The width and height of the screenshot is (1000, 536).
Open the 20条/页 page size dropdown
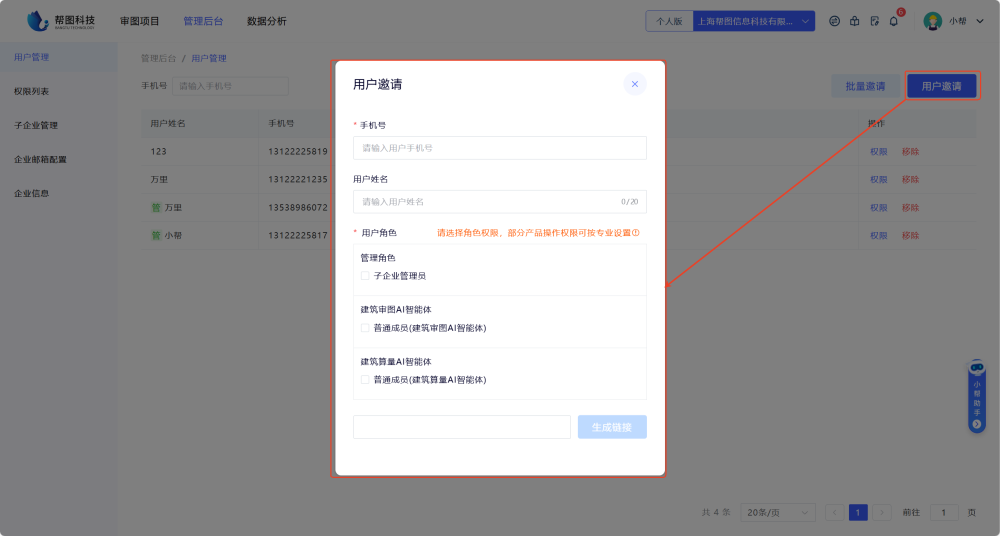pos(780,512)
